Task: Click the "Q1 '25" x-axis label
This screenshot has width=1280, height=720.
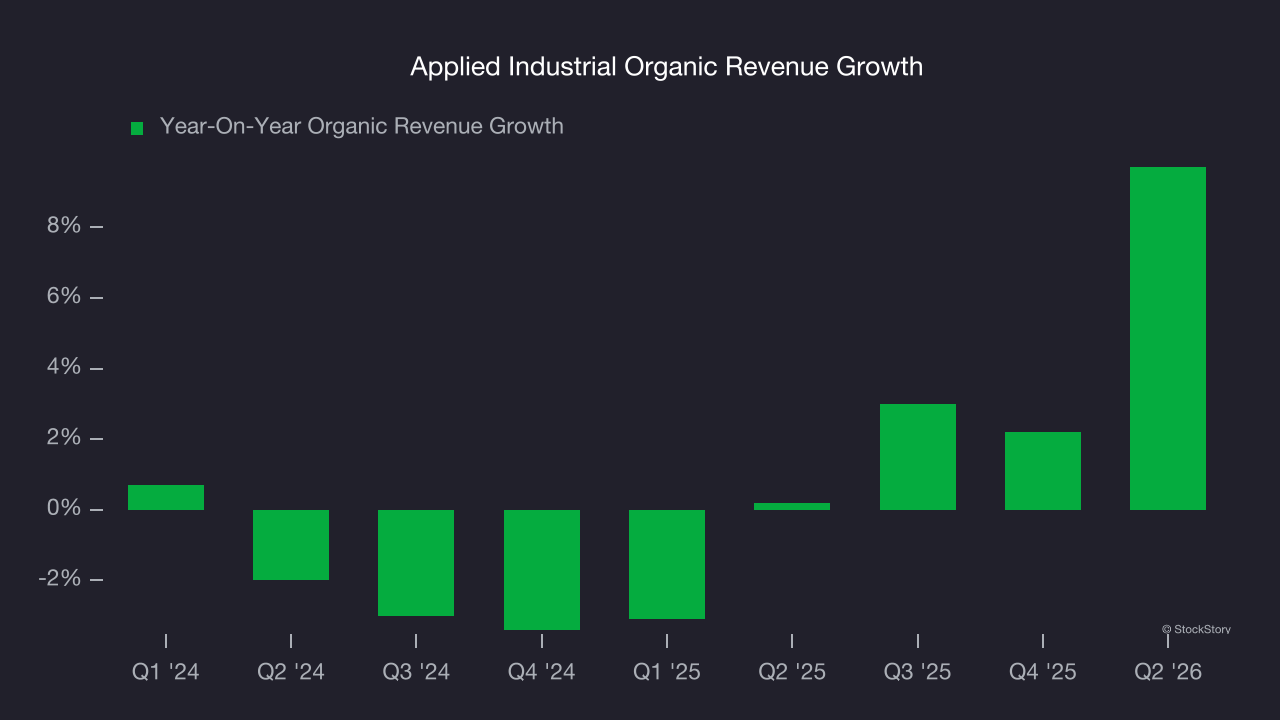Action: pos(667,672)
